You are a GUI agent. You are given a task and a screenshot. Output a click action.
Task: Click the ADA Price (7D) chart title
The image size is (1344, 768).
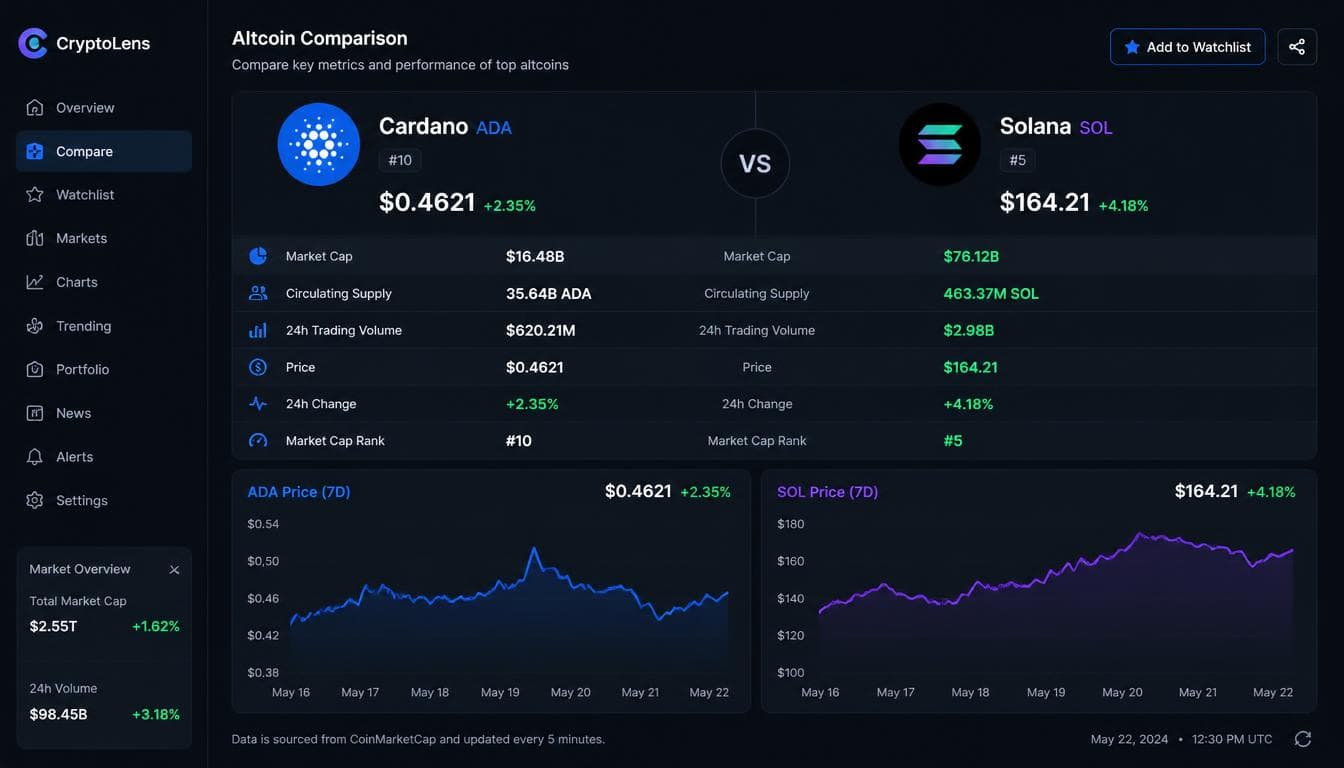(x=299, y=492)
